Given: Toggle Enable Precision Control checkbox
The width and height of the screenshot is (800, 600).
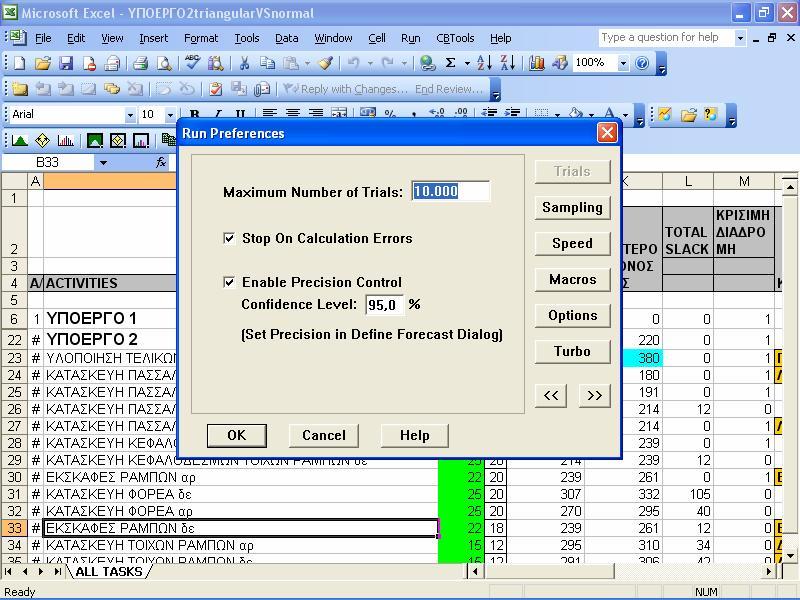Looking at the screenshot, I should click(229, 282).
